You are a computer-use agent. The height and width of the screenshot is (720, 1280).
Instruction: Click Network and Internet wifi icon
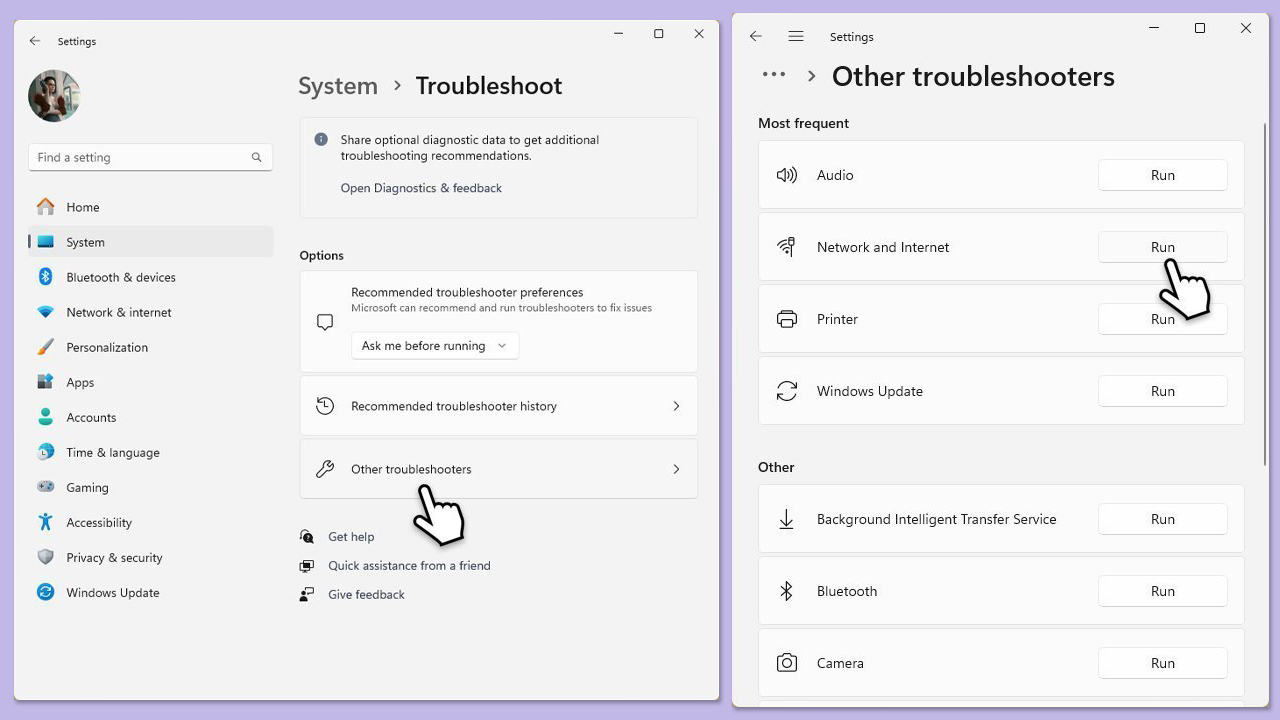click(787, 247)
